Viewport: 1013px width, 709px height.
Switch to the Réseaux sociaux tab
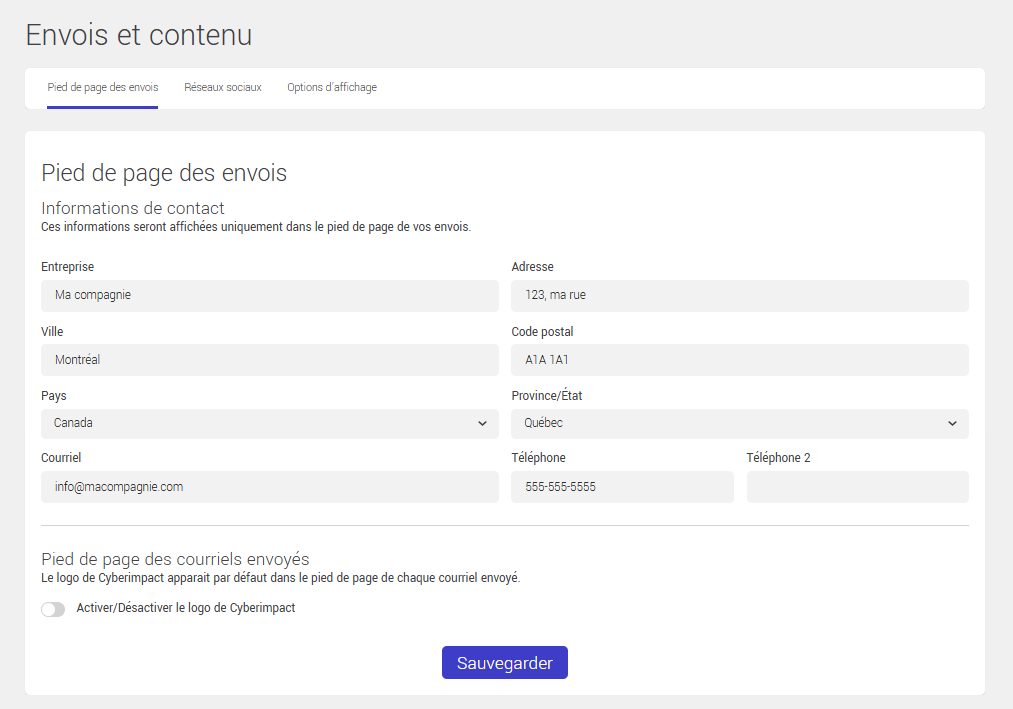click(x=222, y=87)
